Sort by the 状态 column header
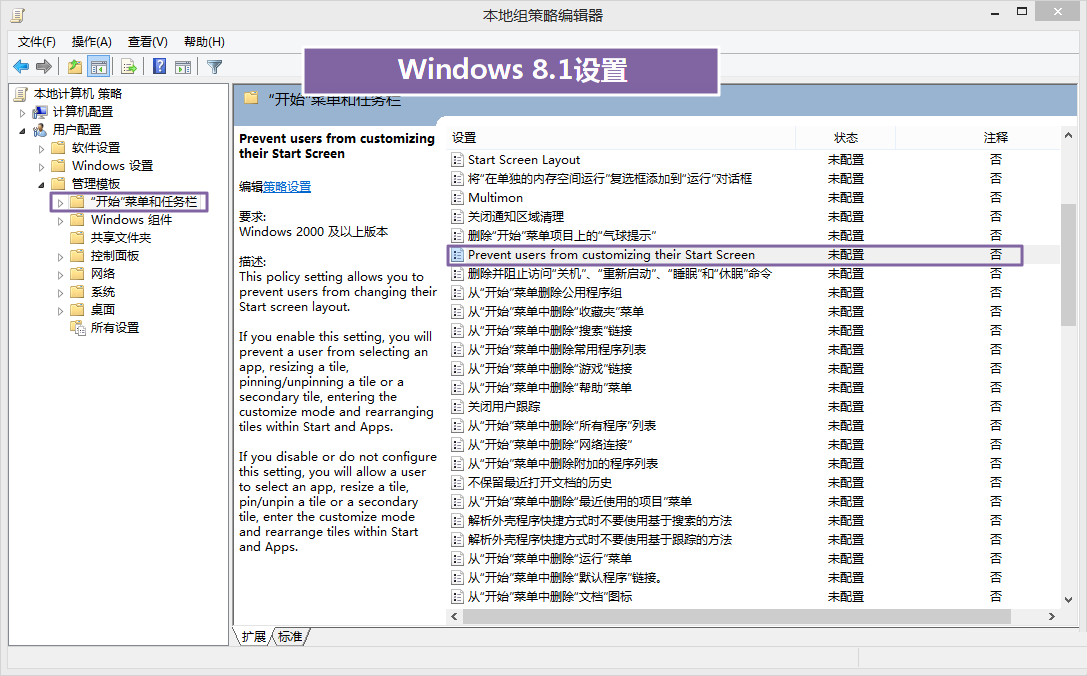Image resolution: width=1087 pixels, height=676 pixels. [x=846, y=137]
